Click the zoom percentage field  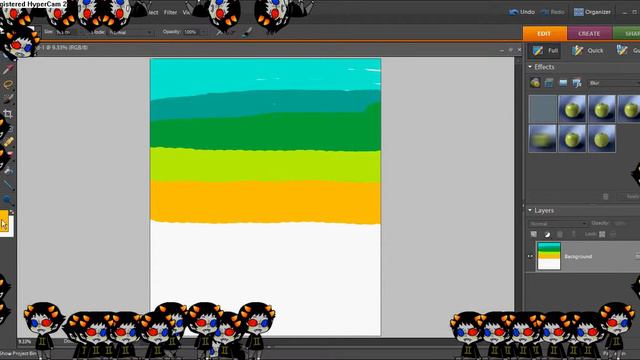click(x=24, y=341)
